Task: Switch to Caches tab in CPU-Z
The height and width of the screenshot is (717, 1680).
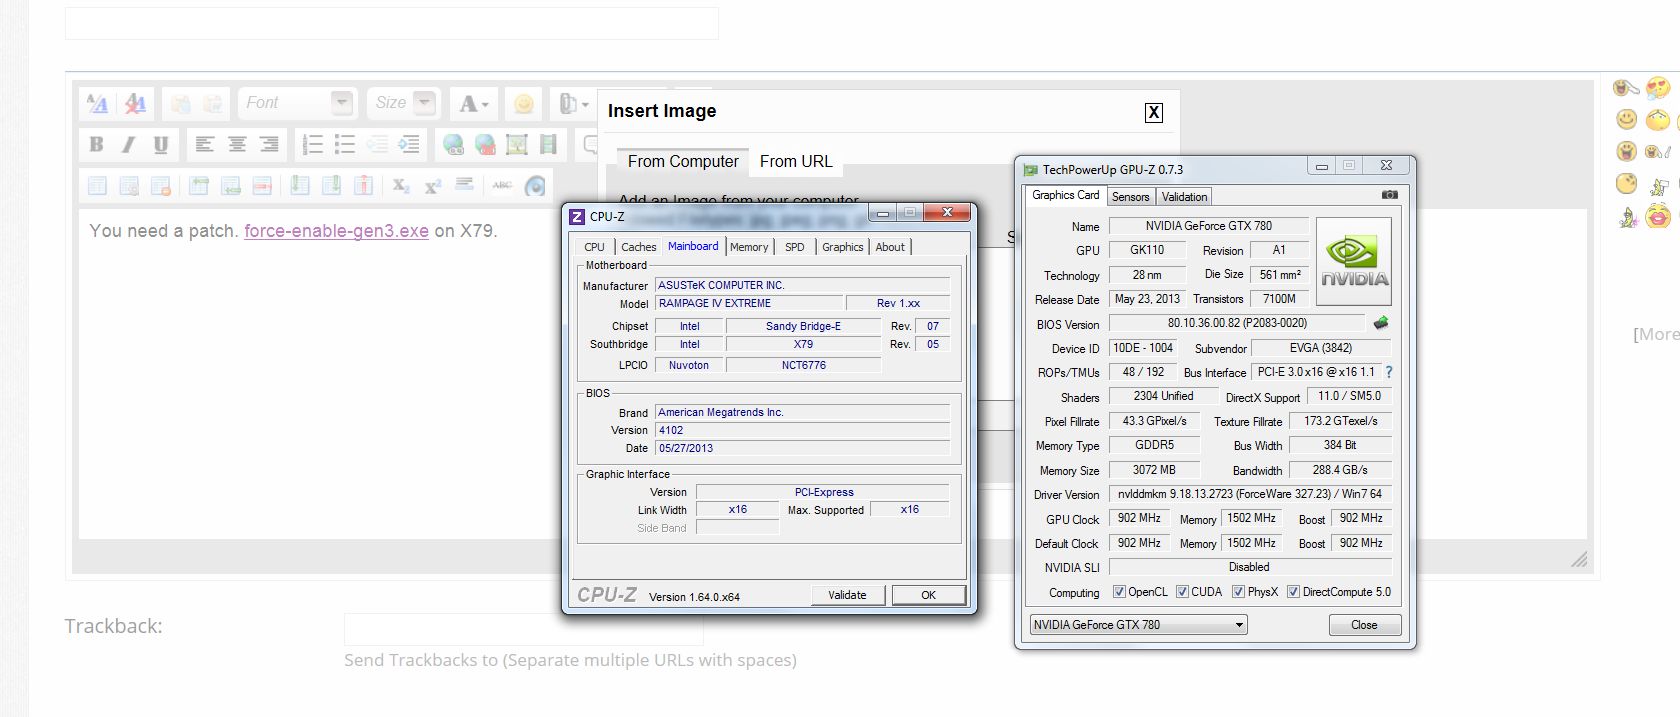Action: point(638,247)
